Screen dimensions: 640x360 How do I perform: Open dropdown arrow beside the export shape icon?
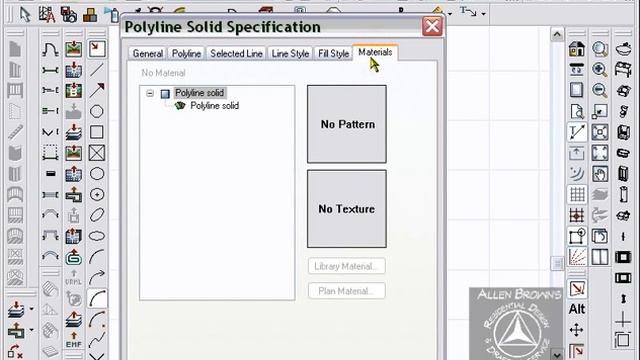coord(31,330)
